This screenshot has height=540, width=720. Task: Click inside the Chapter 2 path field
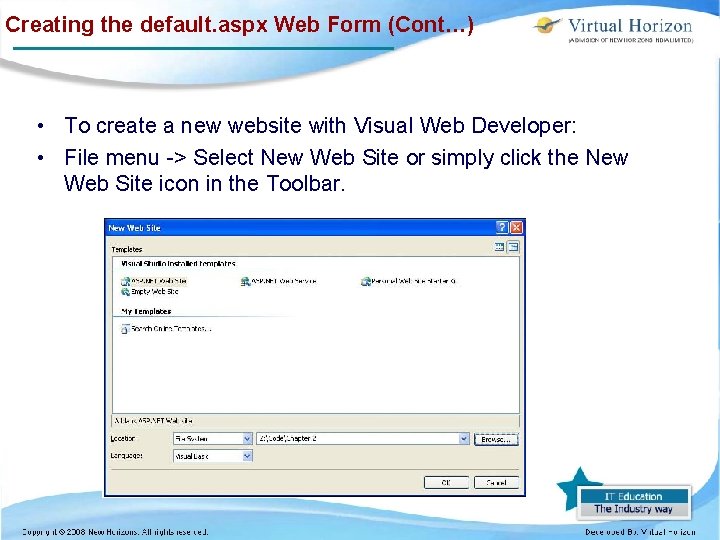pos(357,439)
